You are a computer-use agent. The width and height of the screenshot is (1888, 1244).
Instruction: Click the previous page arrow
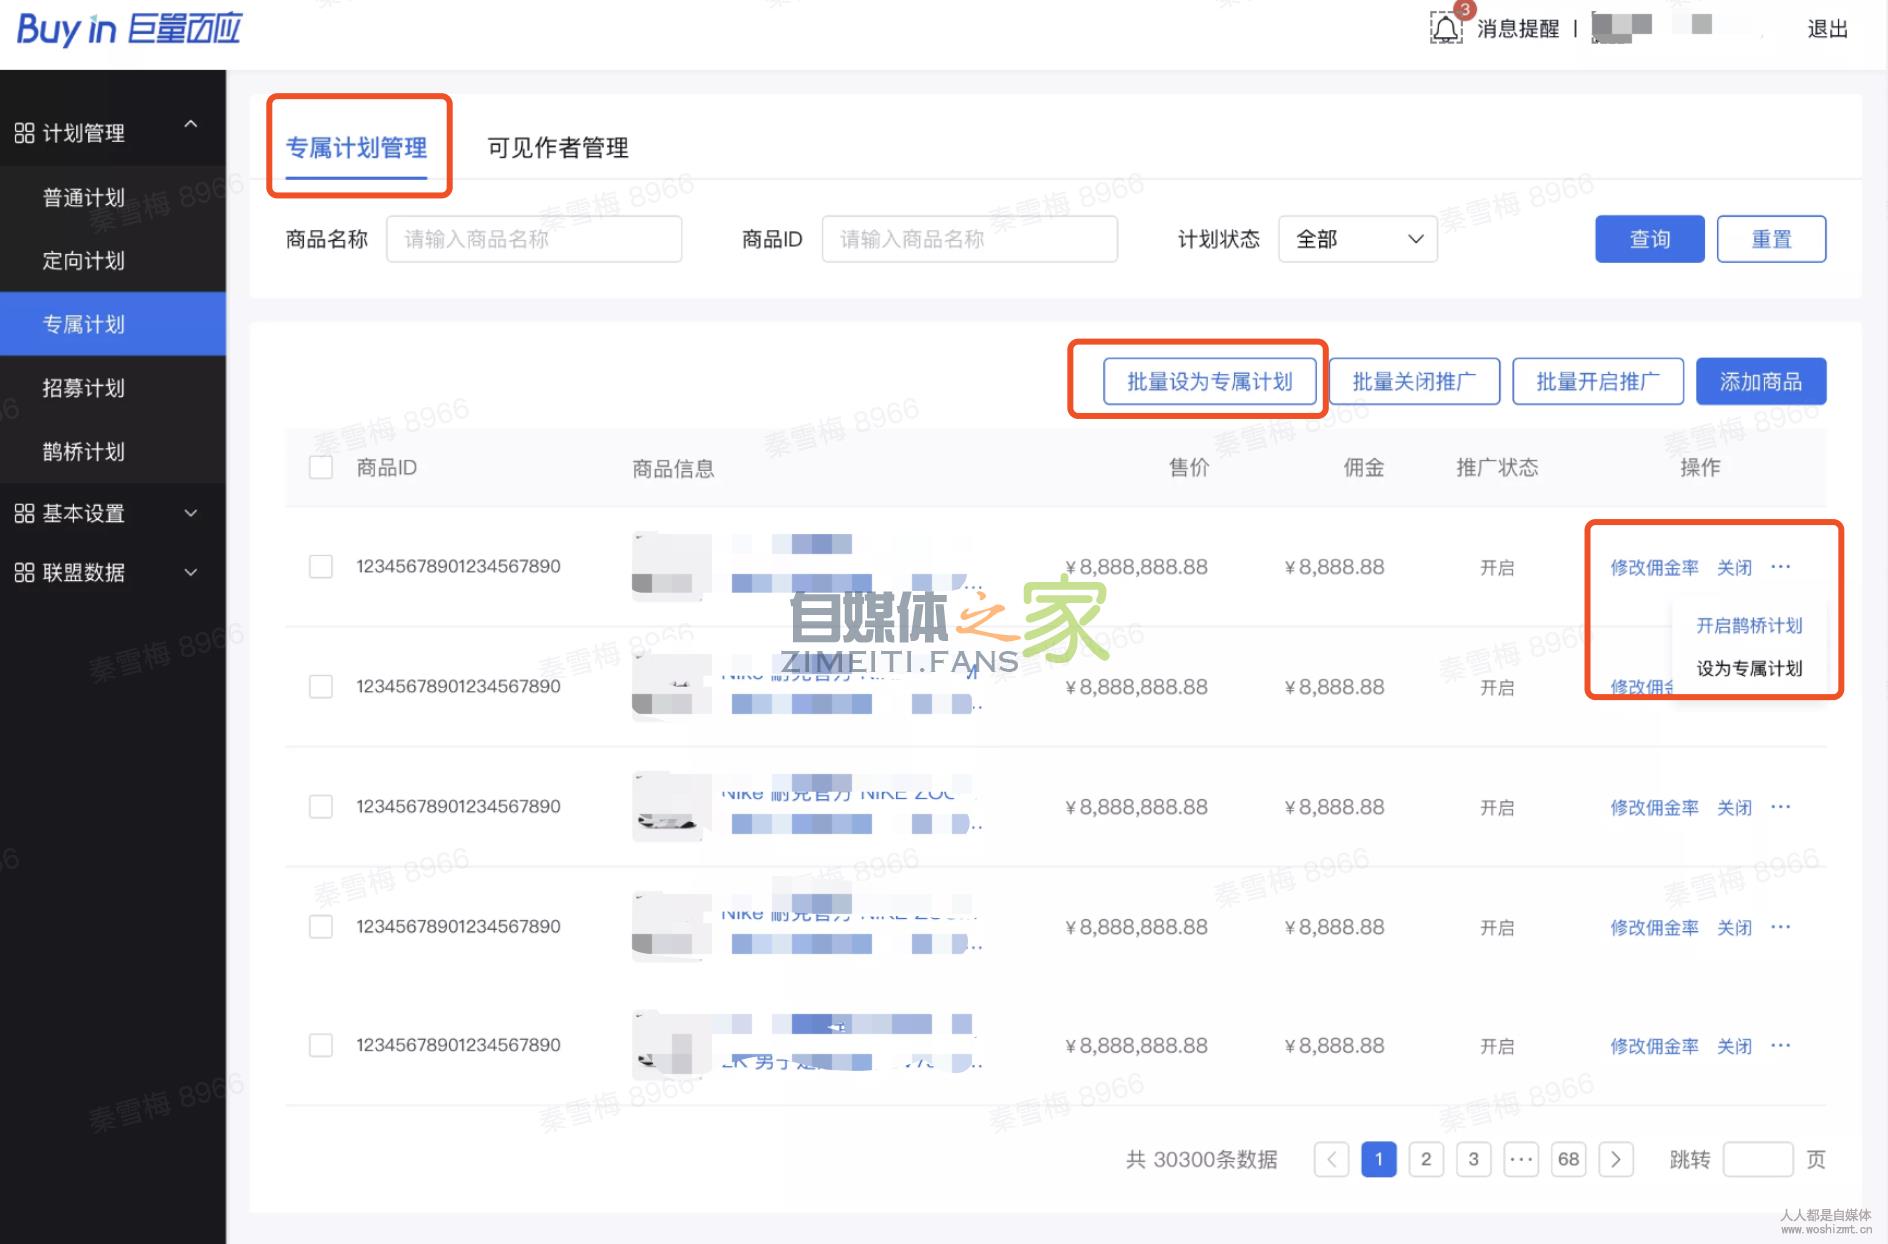[1331, 1160]
